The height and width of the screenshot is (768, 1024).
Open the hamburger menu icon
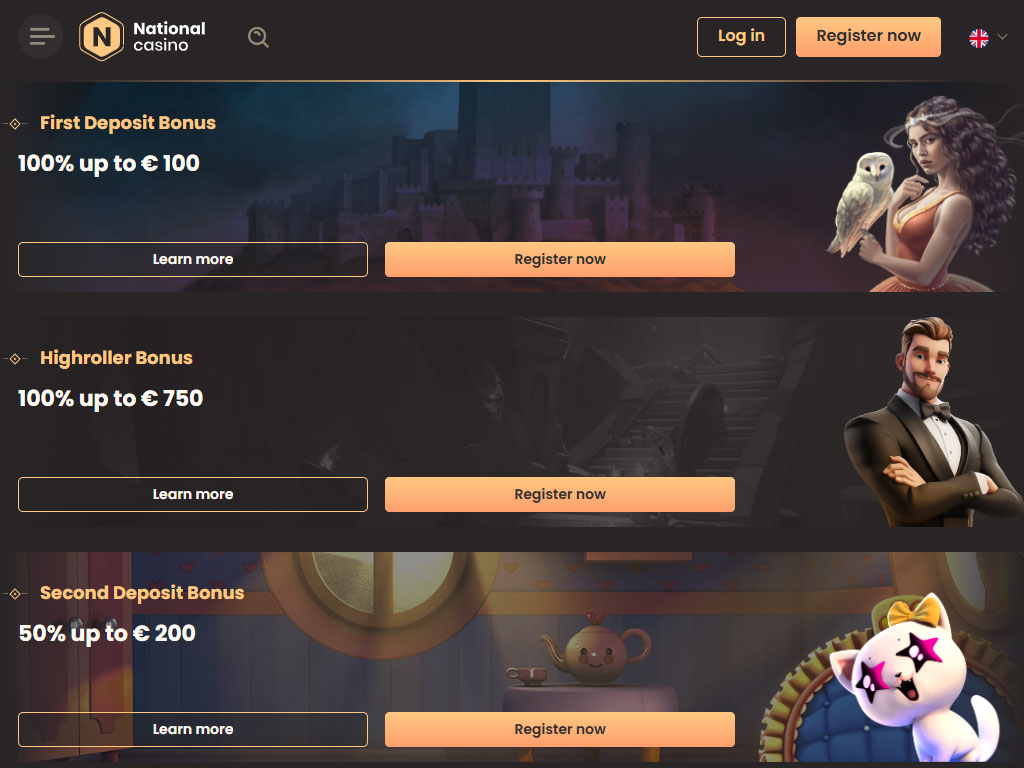tap(40, 37)
